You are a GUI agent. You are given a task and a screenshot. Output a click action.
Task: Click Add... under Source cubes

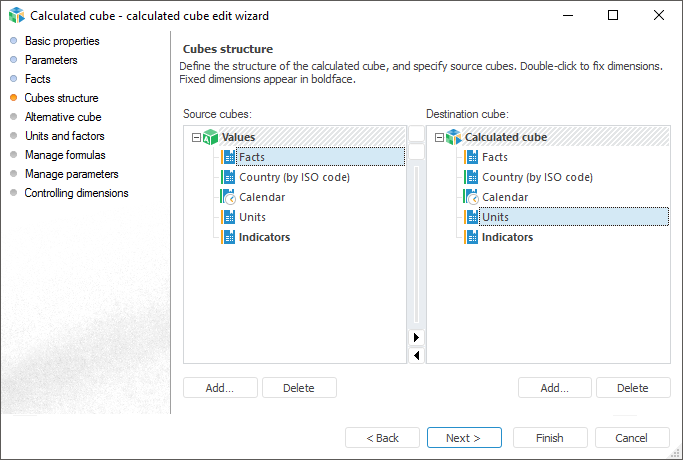pos(220,388)
